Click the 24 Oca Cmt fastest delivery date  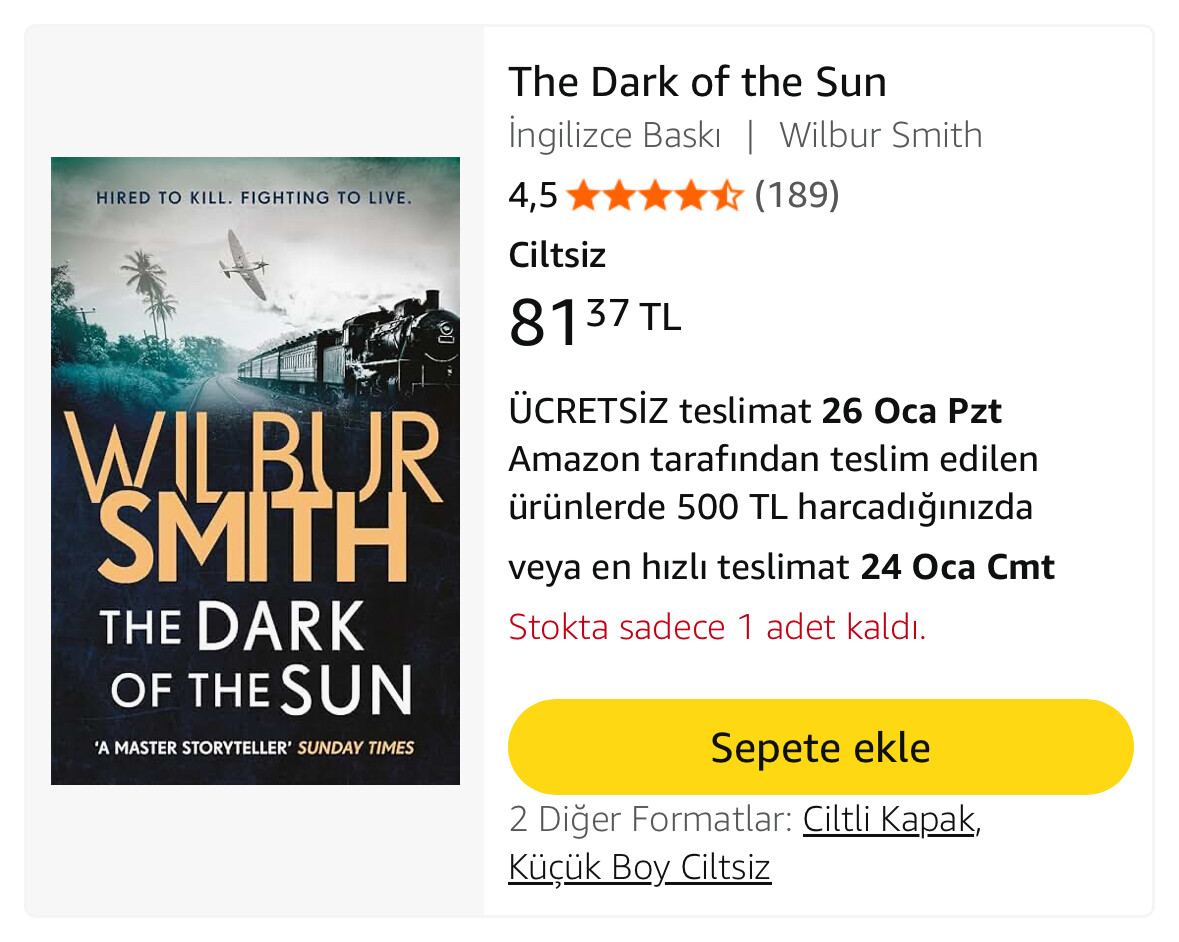[957, 567]
